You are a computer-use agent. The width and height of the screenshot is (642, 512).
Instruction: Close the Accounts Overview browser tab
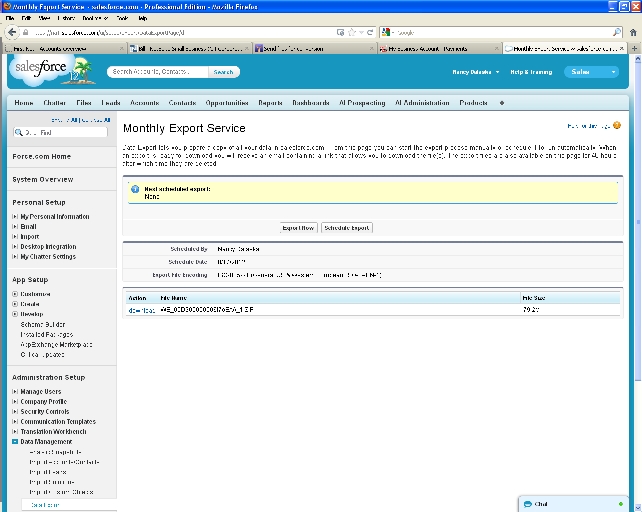[x=122, y=48]
